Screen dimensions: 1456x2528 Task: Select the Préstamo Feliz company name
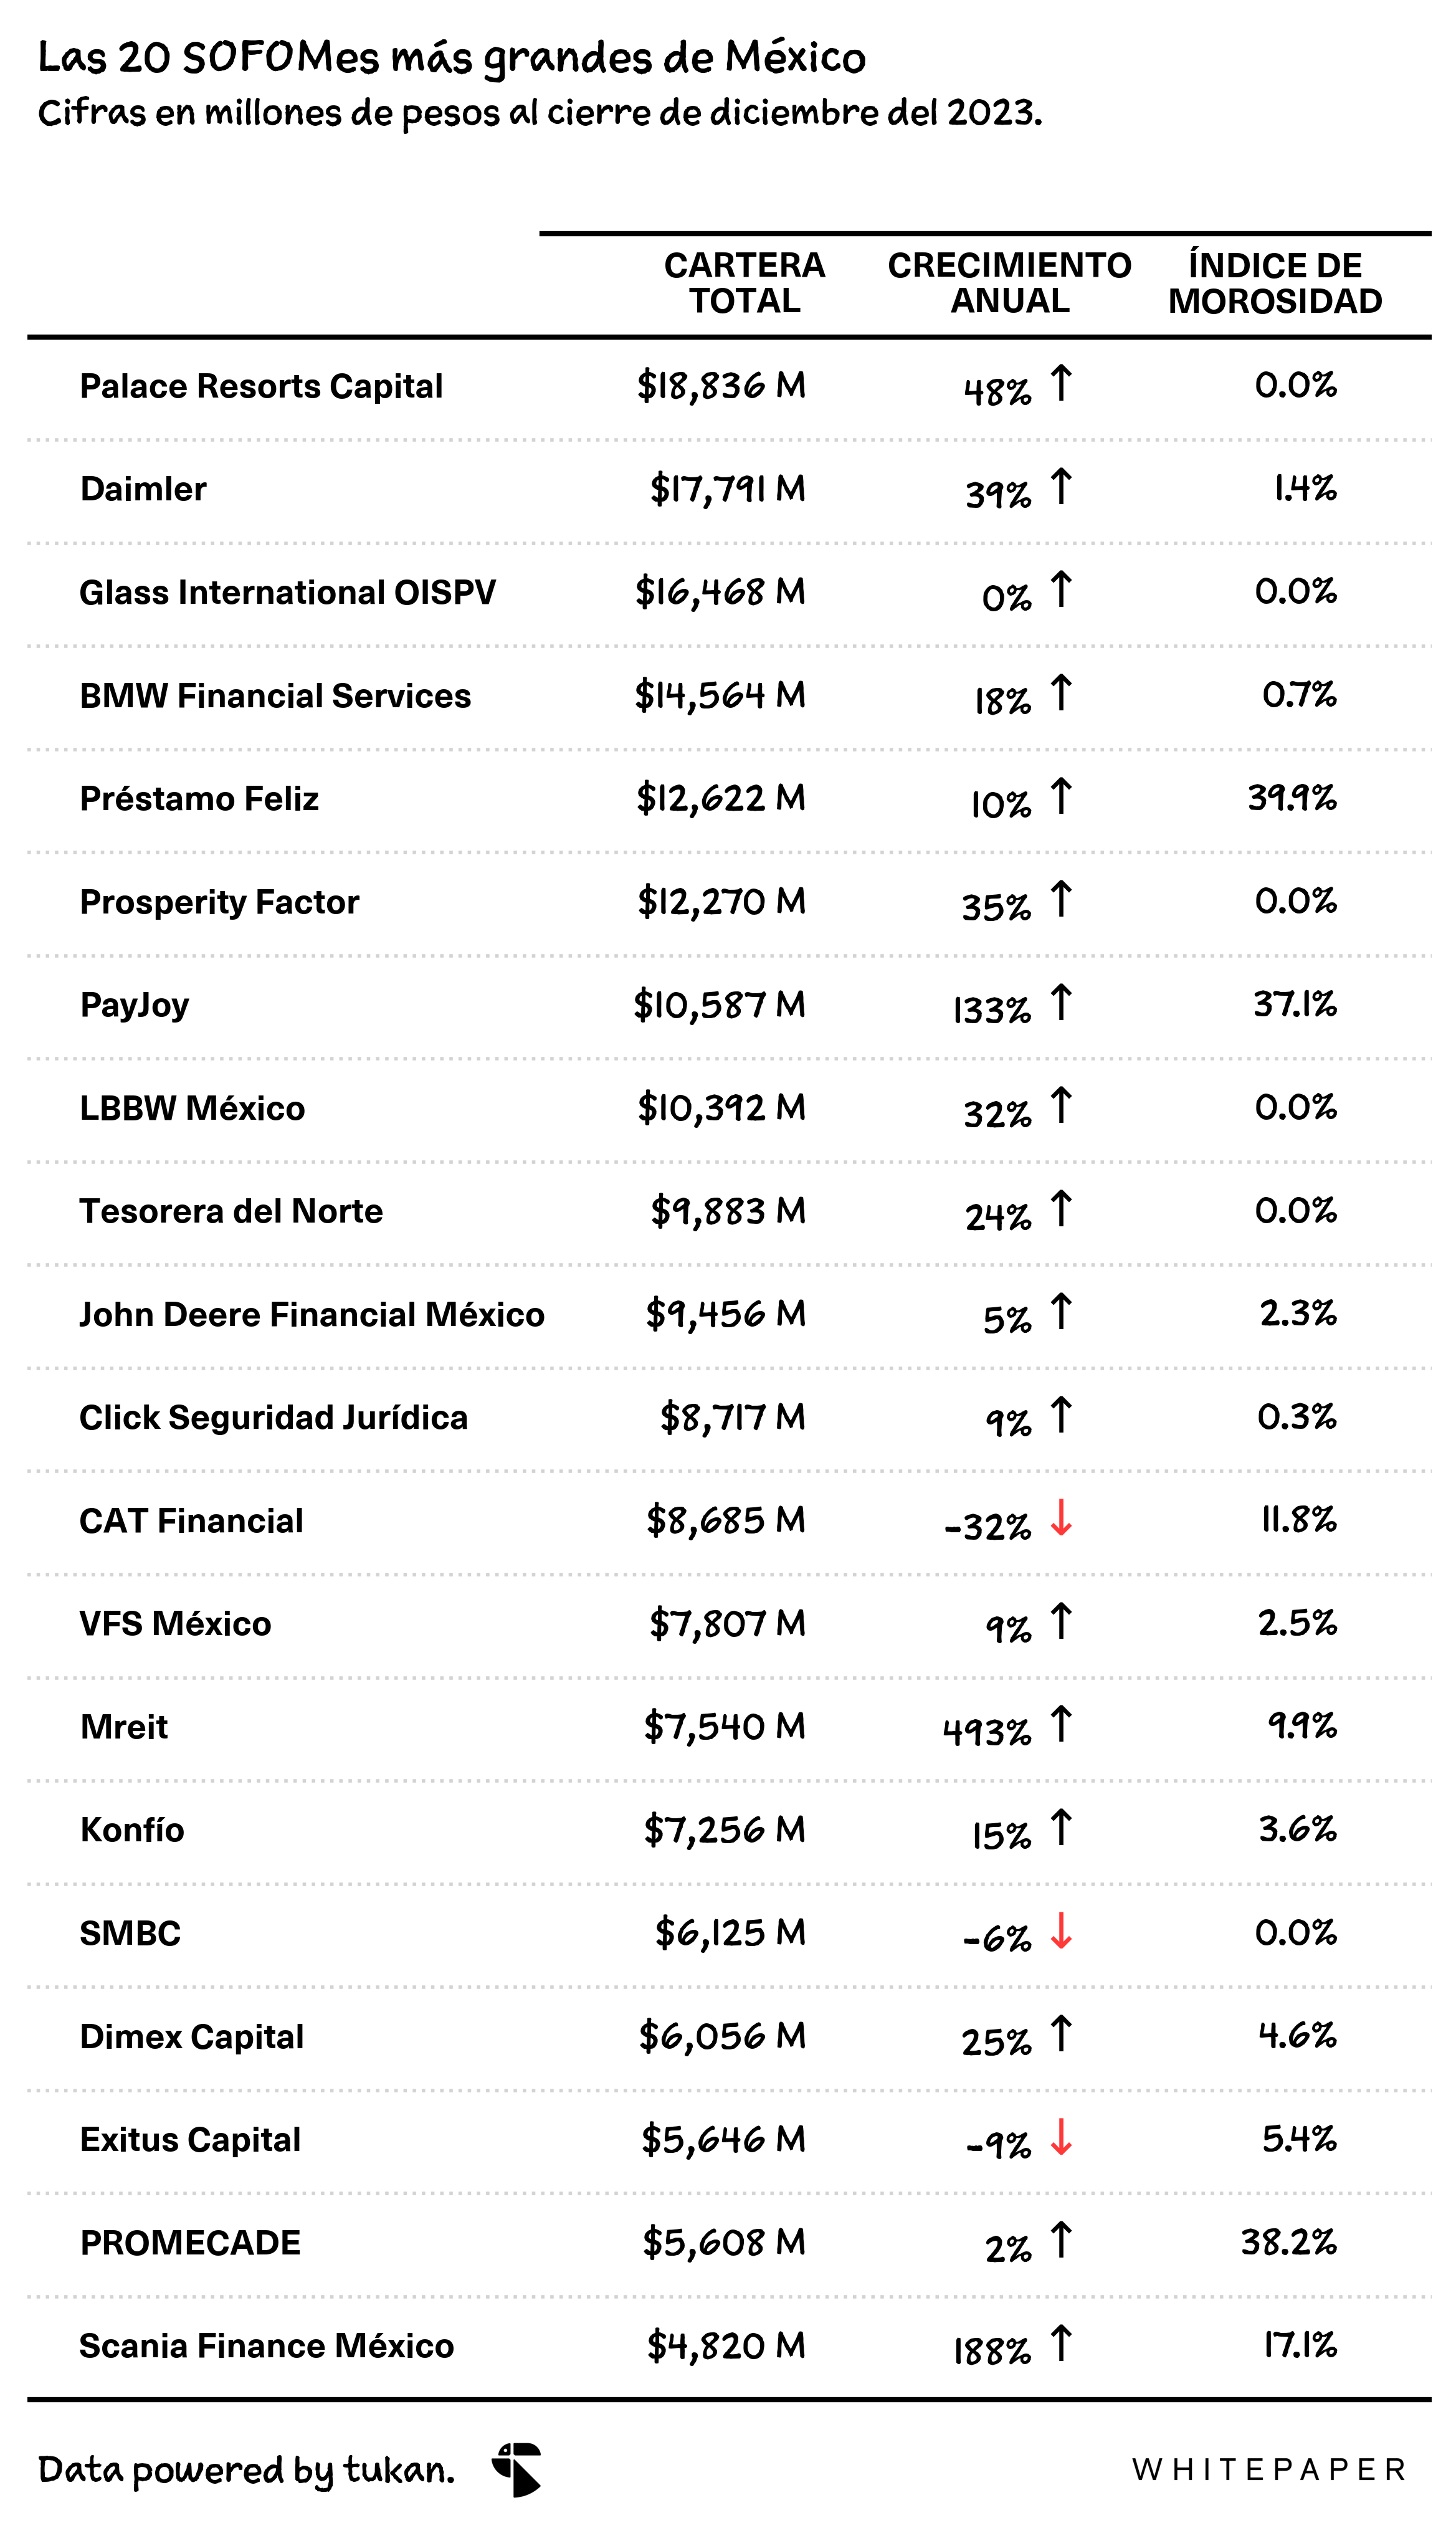point(199,798)
